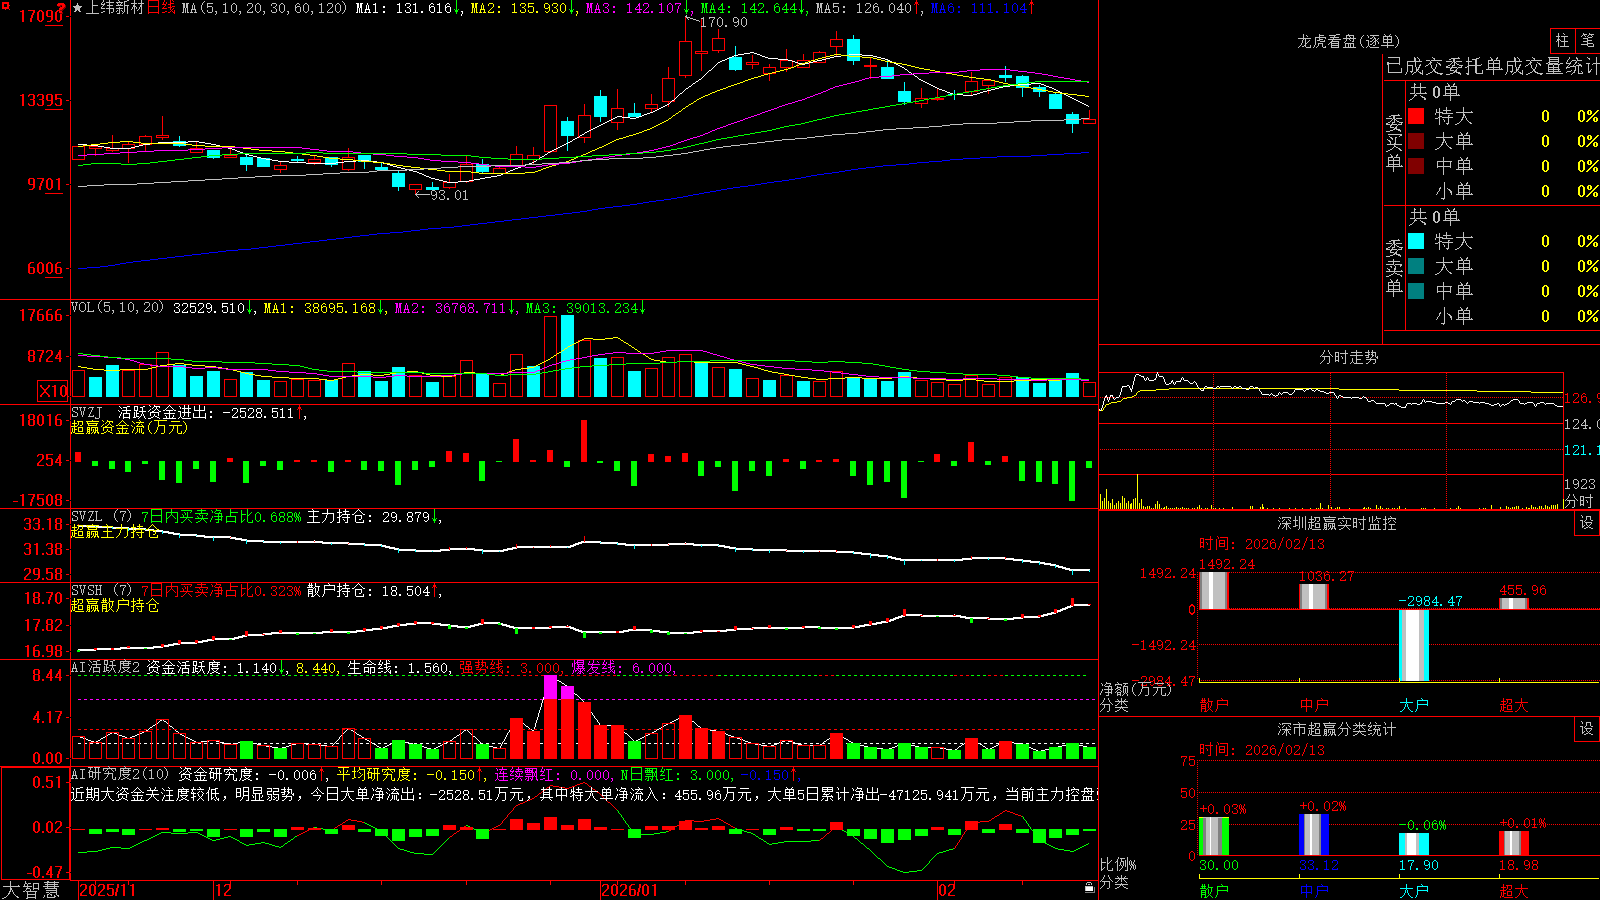Click the tallest cyan volume bar
Screen dimensions: 1600x900
(568, 356)
